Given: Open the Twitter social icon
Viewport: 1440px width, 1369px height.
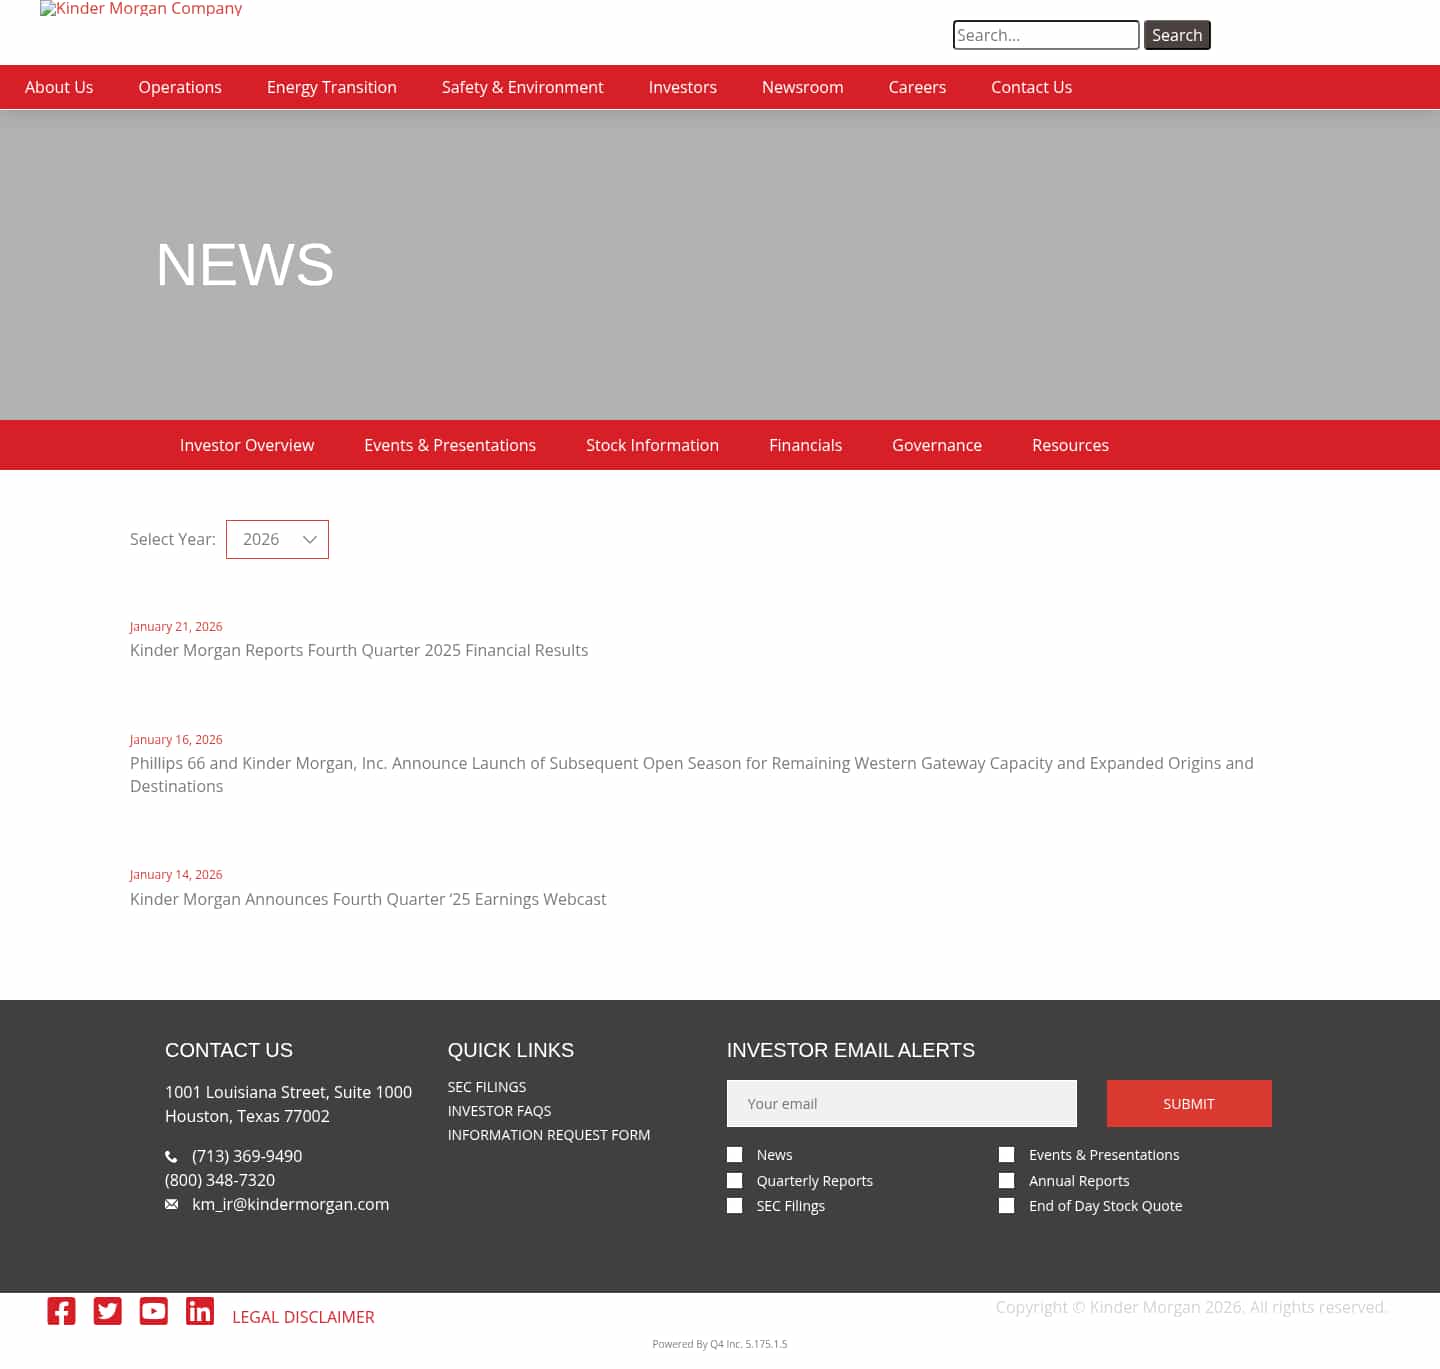Looking at the screenshot, I should [107, 1311].
